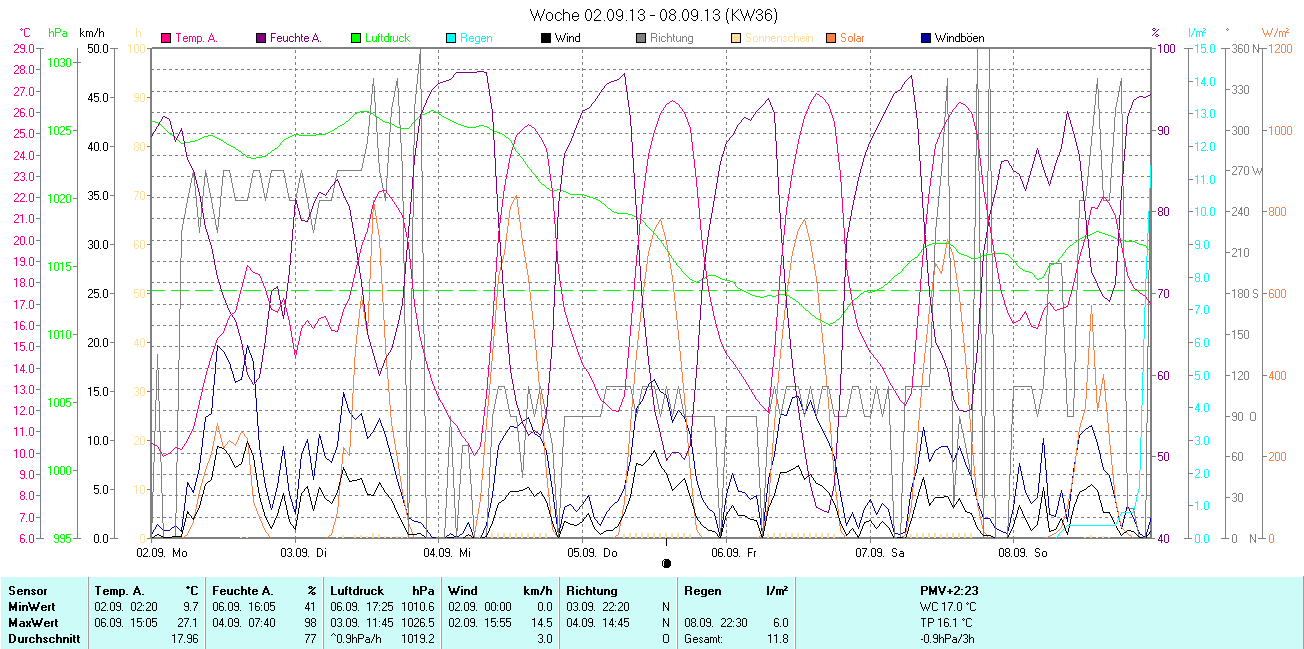Click the '1200' solar axis tick label

coord(1279,48)
